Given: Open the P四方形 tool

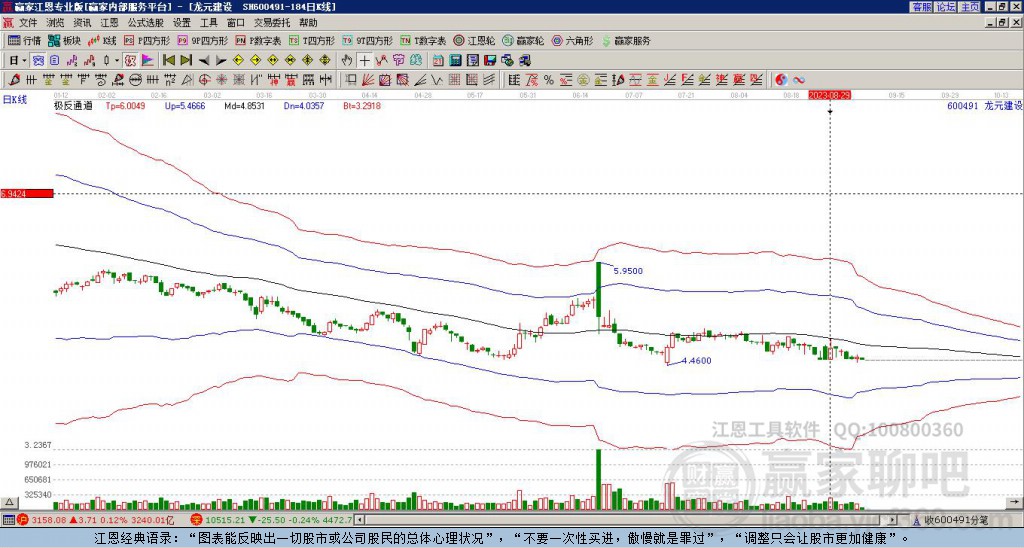Looking at the screenshot, I should click(147, 40).
